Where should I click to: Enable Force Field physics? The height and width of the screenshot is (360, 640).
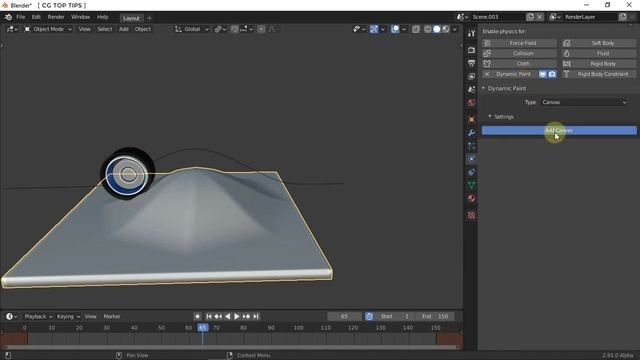[x=519, y=43]
